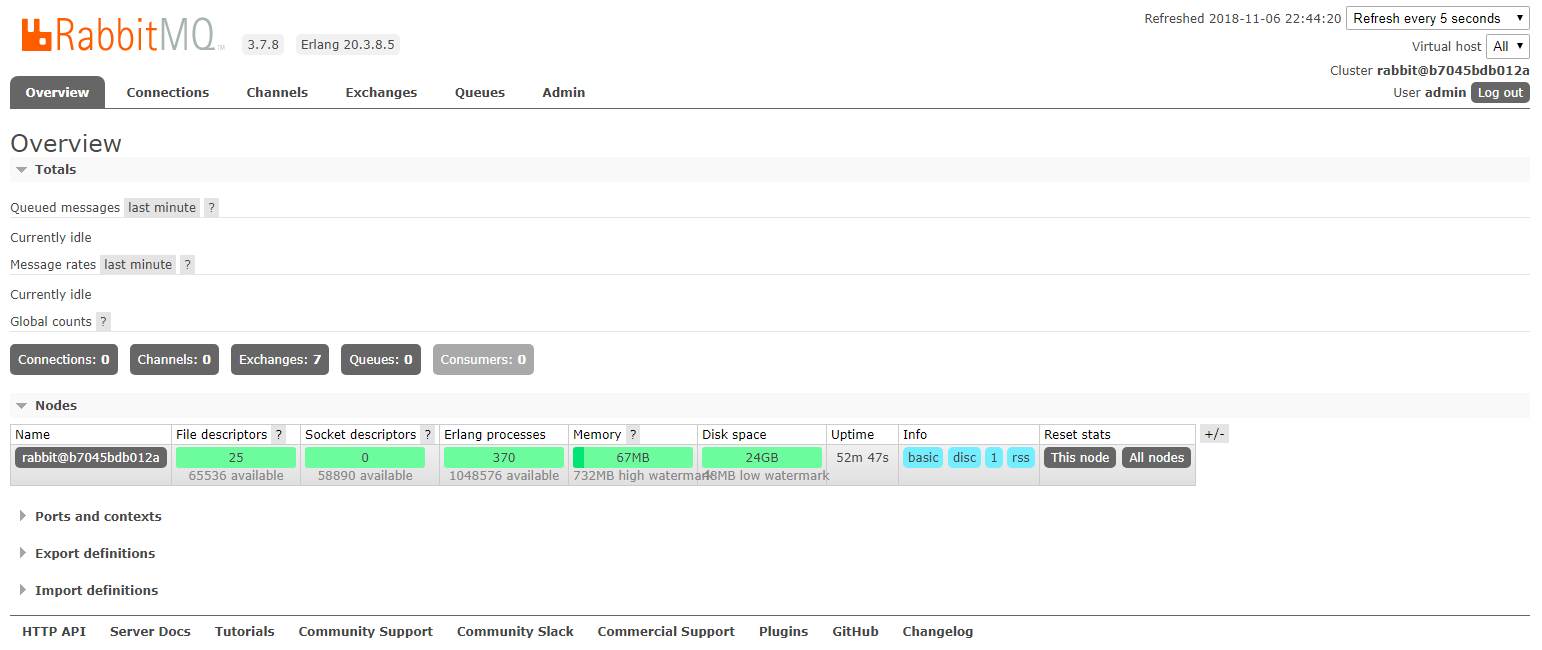The image size is (1542, 650).
Task: Click the basic info tag
Action: point(923,458)
